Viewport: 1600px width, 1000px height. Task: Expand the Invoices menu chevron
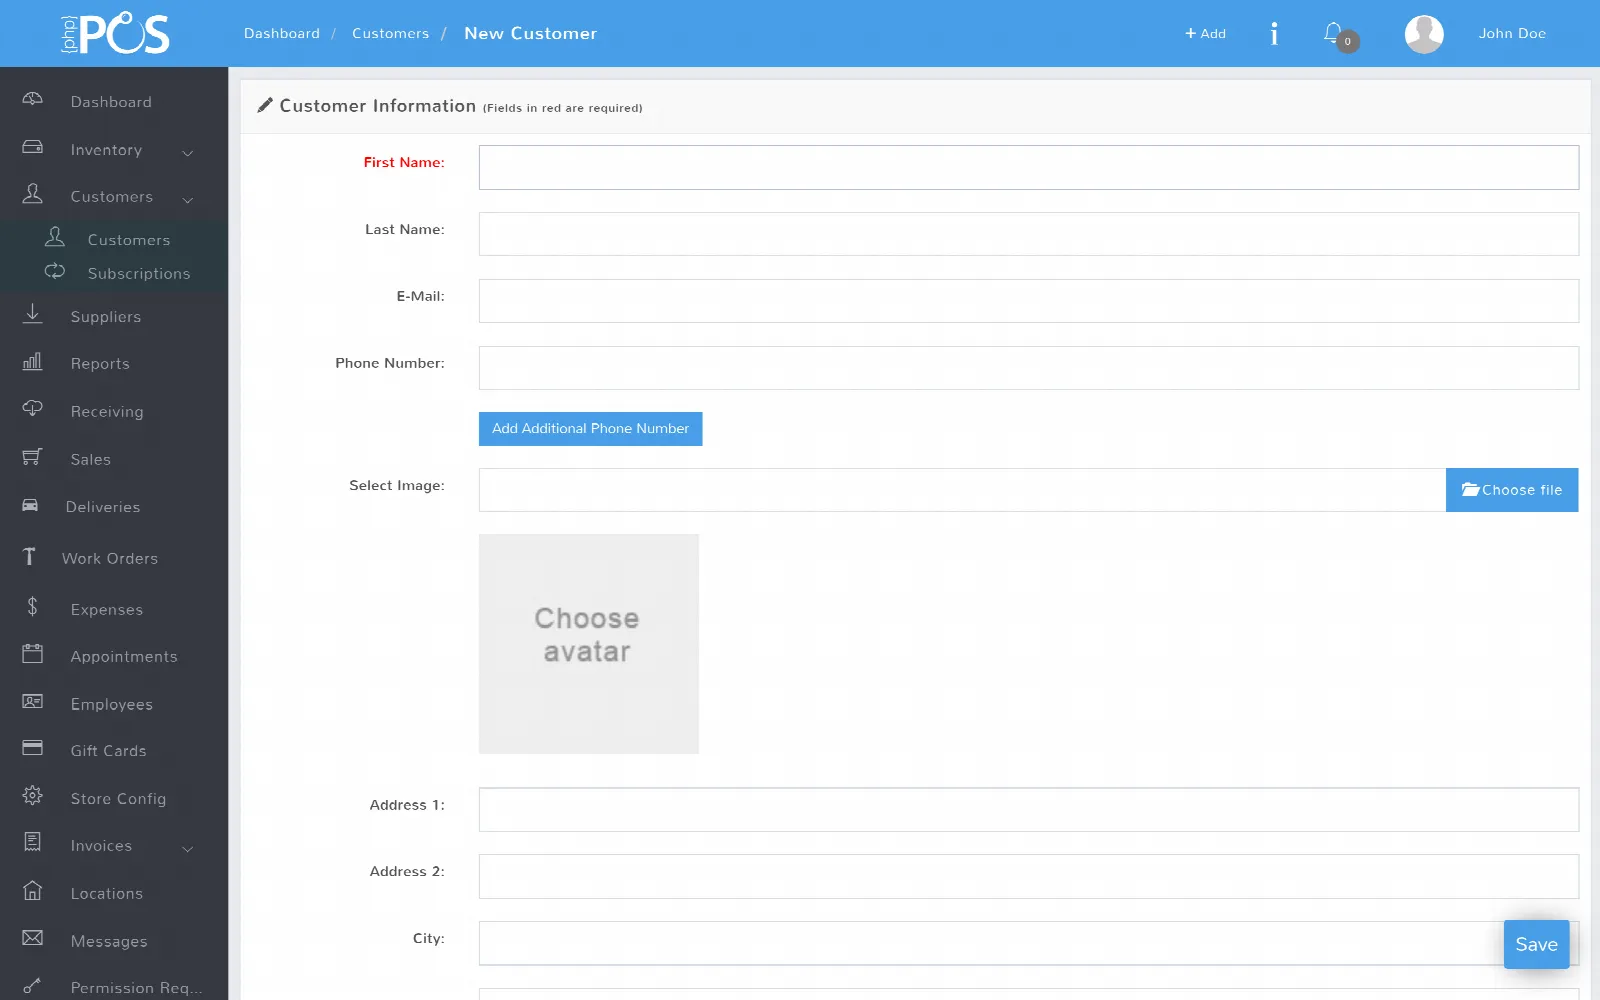pyautogui.click(x=187, y=848)
